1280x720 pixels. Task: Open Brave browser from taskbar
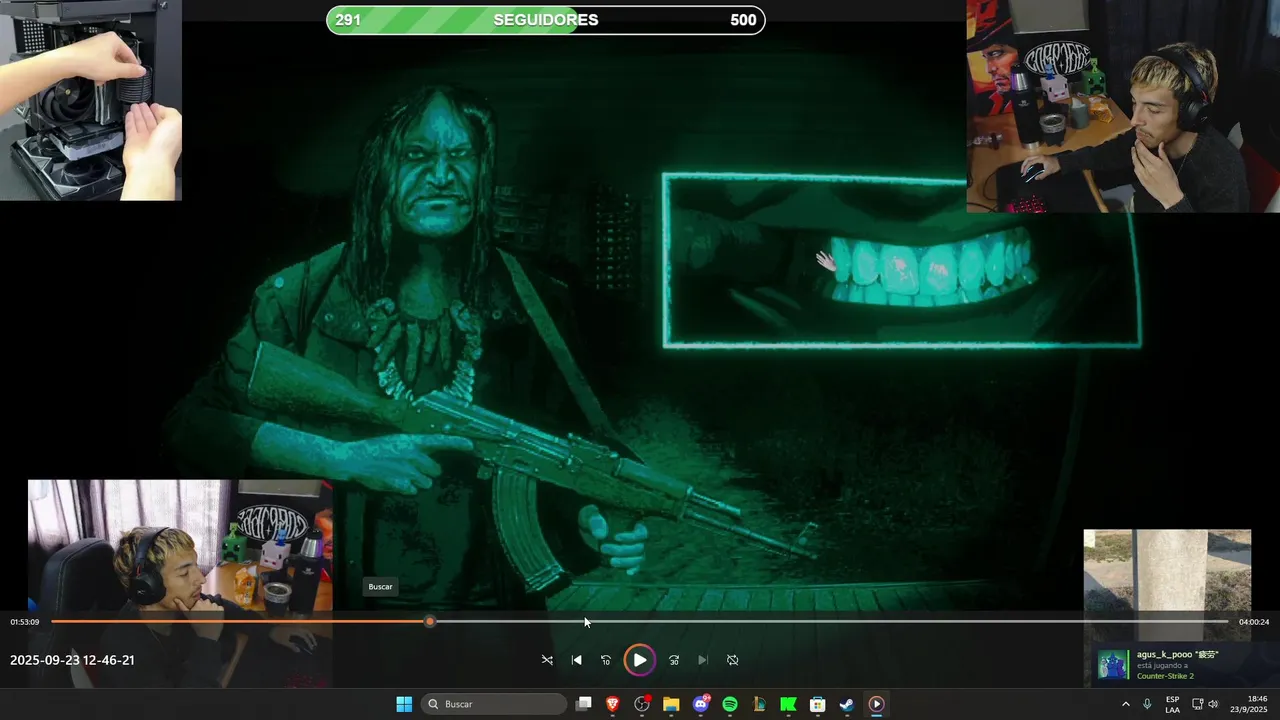click(613, 704)
